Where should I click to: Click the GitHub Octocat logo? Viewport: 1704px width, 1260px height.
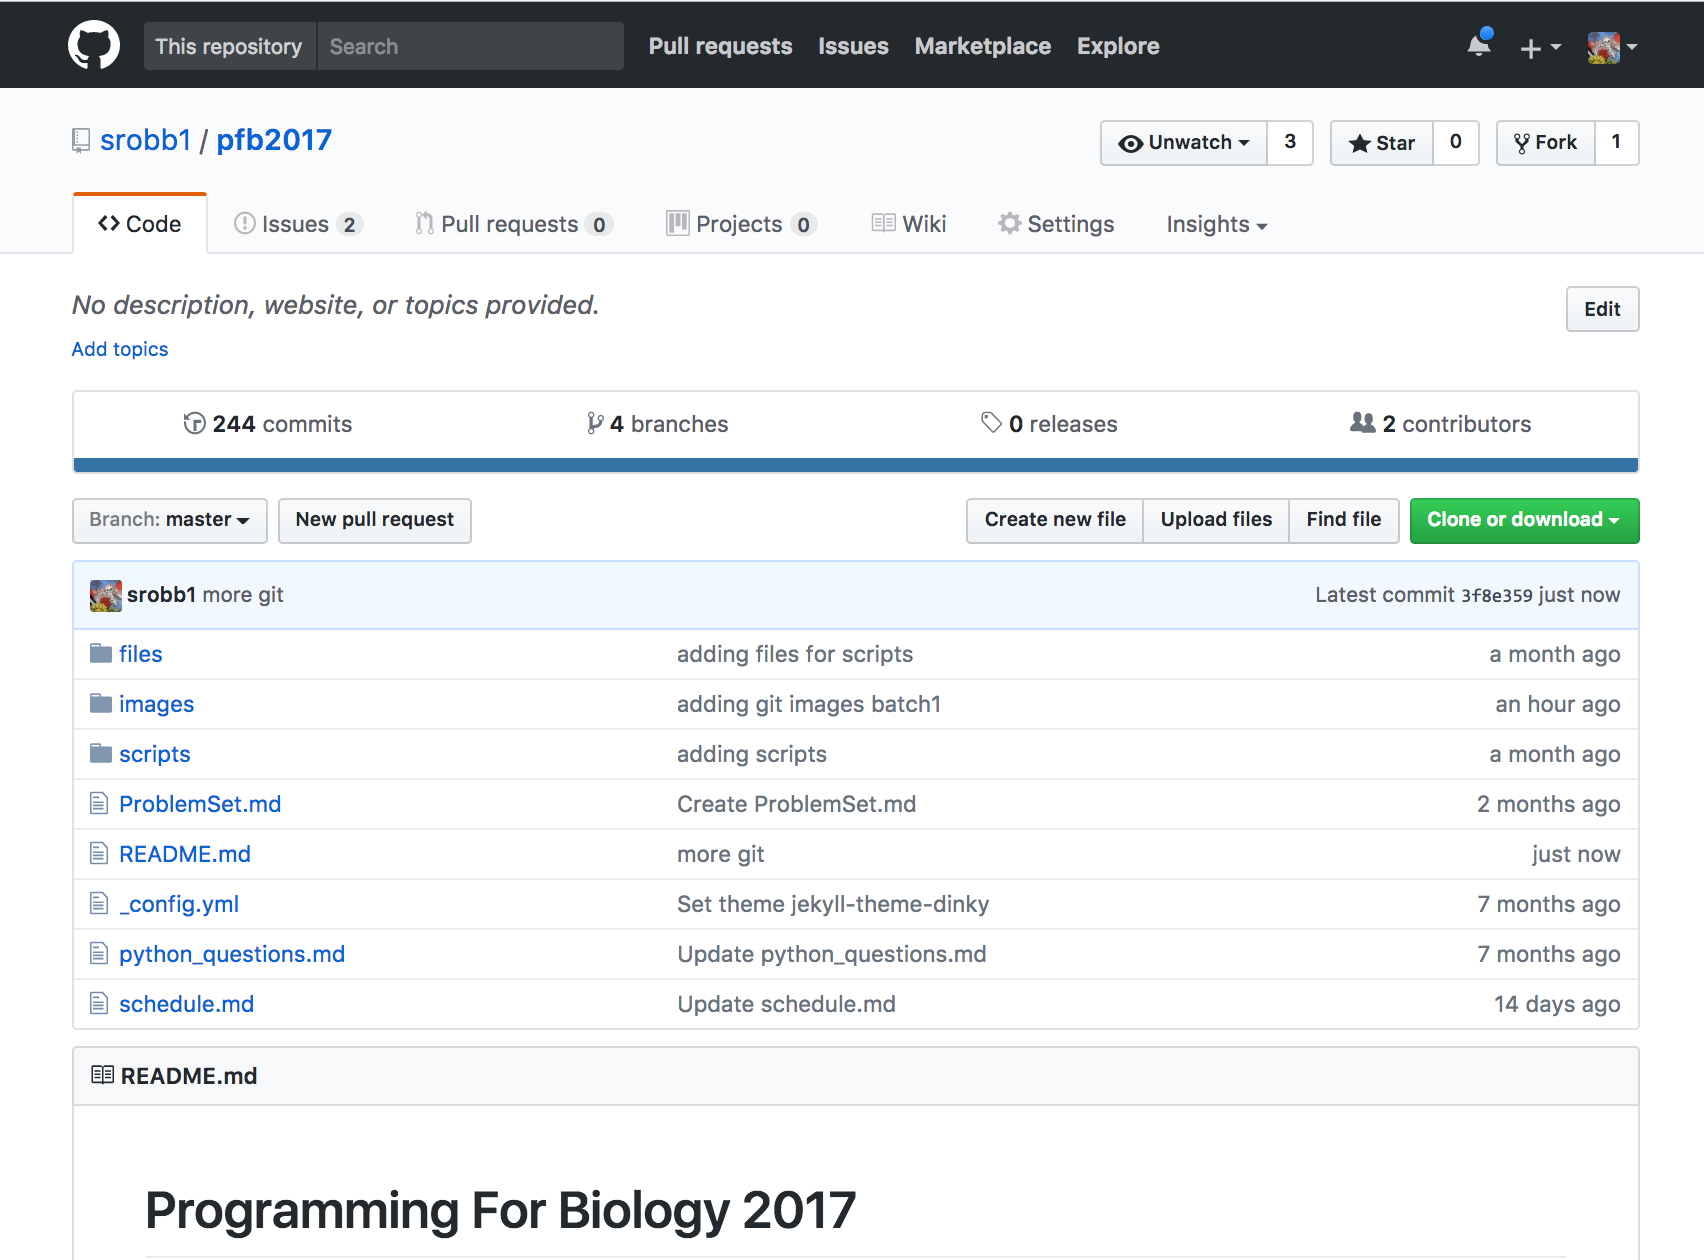pyautogui.click(x=94, y=46)
